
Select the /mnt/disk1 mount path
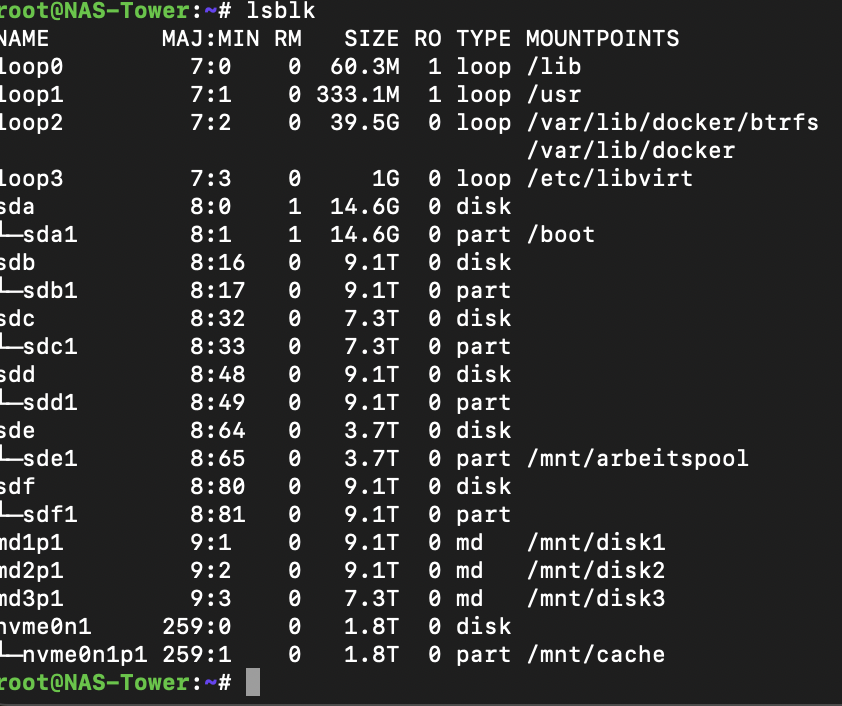tap(596, 542)
